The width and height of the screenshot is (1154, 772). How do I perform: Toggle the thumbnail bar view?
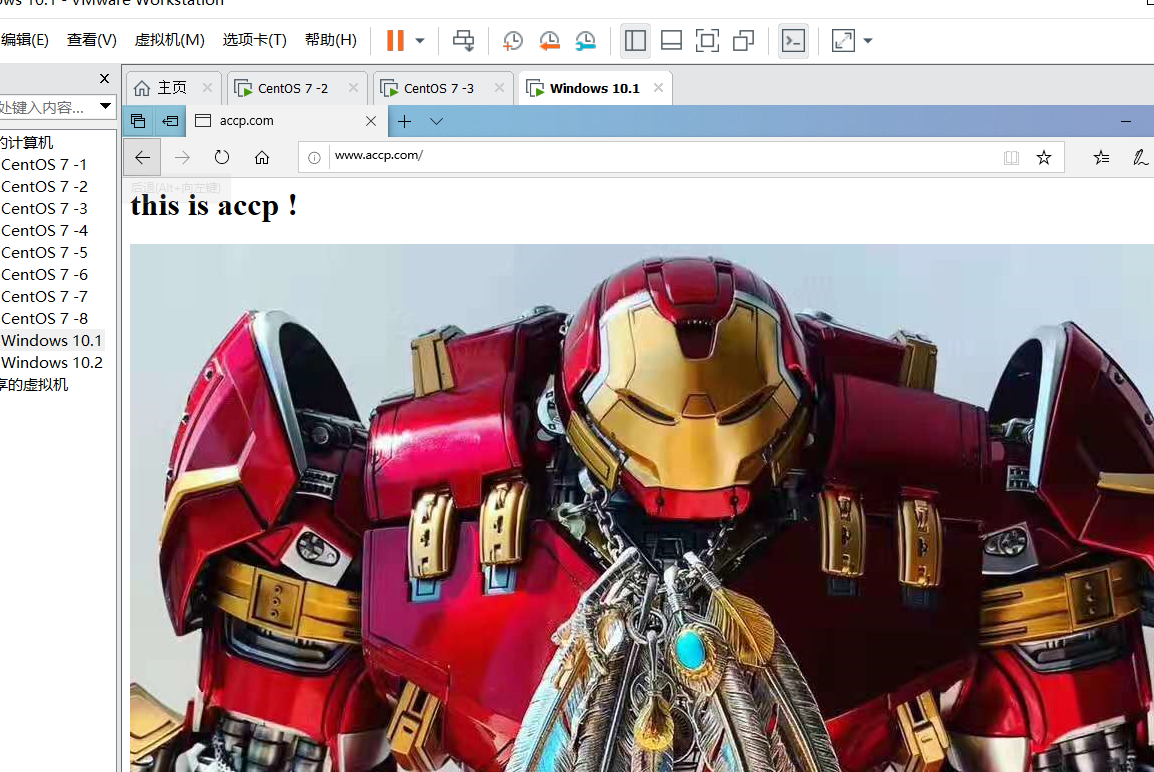point(671,40)
